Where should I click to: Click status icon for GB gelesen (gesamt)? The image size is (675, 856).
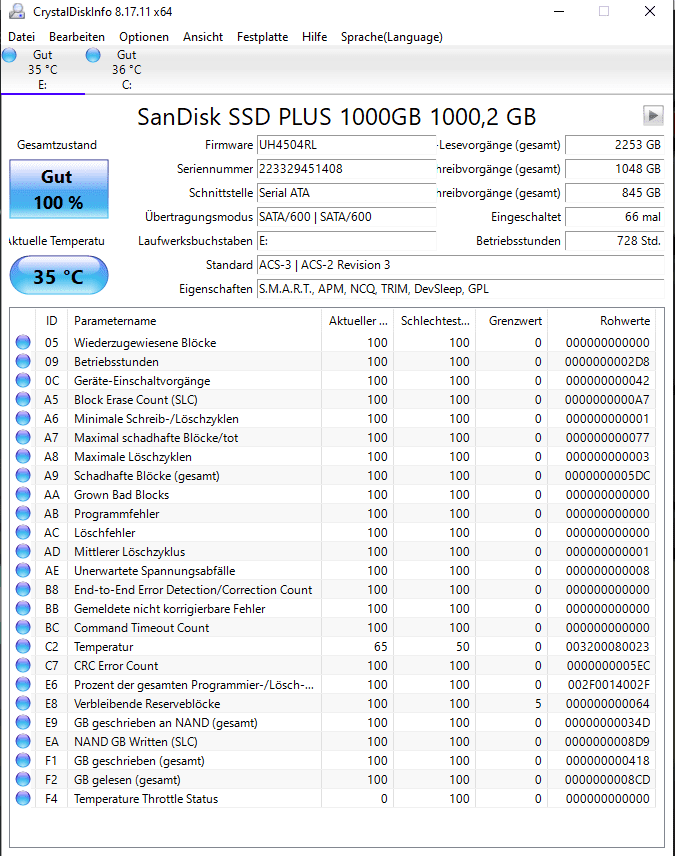23,780
